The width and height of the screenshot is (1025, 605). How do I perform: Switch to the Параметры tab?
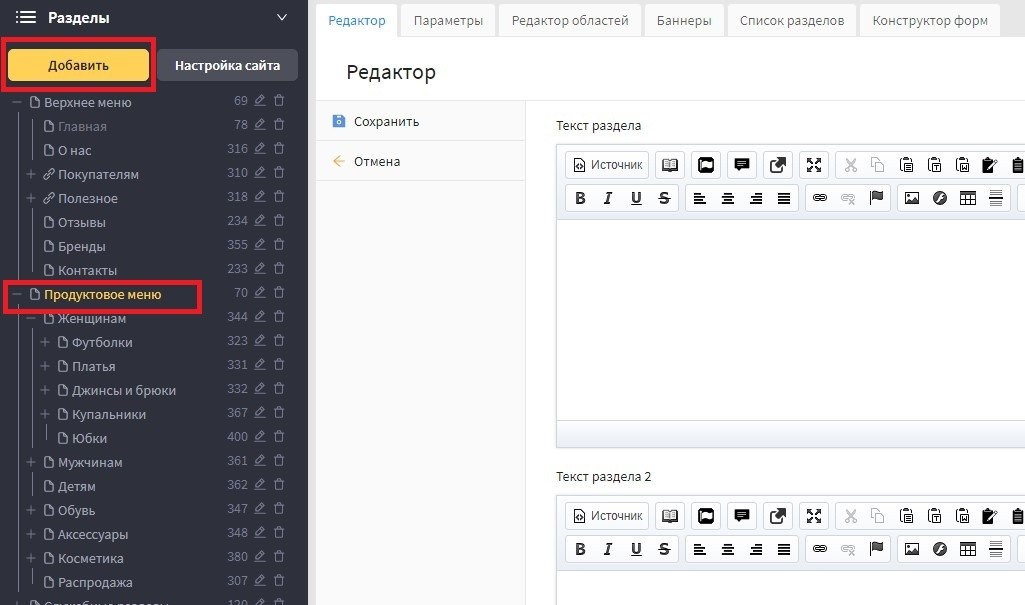[448, 20]
